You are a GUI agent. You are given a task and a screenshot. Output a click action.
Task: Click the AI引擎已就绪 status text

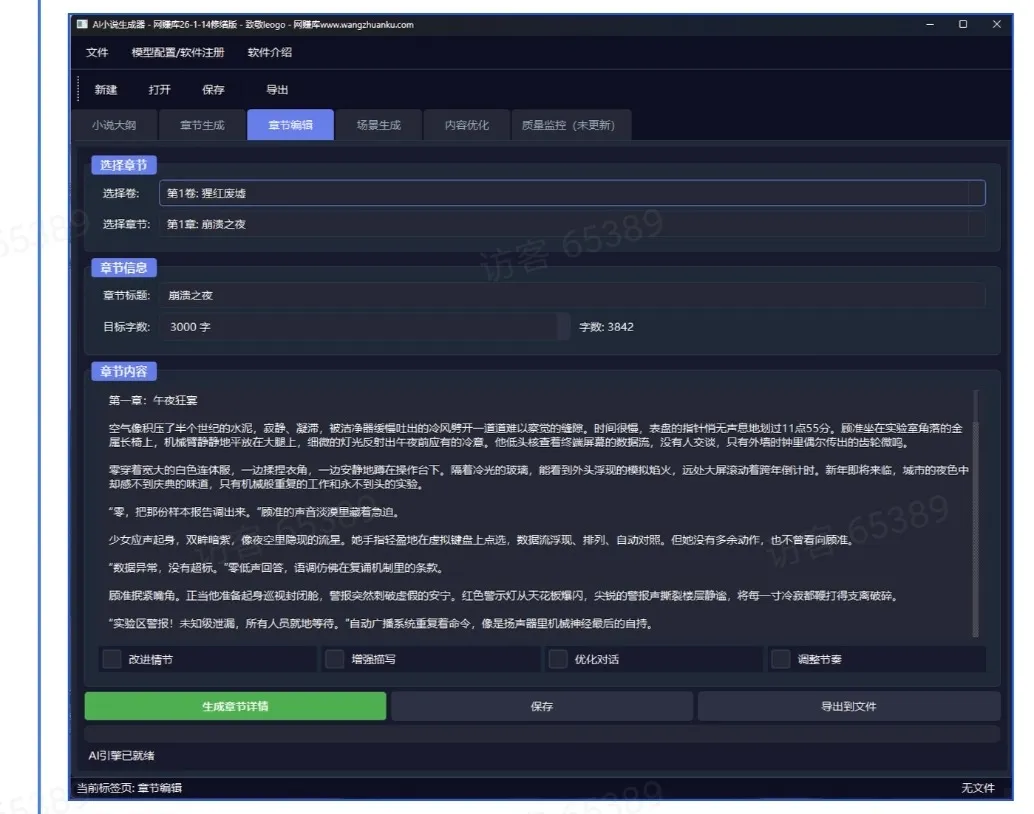pyautogui.click(x=121, y=756)
